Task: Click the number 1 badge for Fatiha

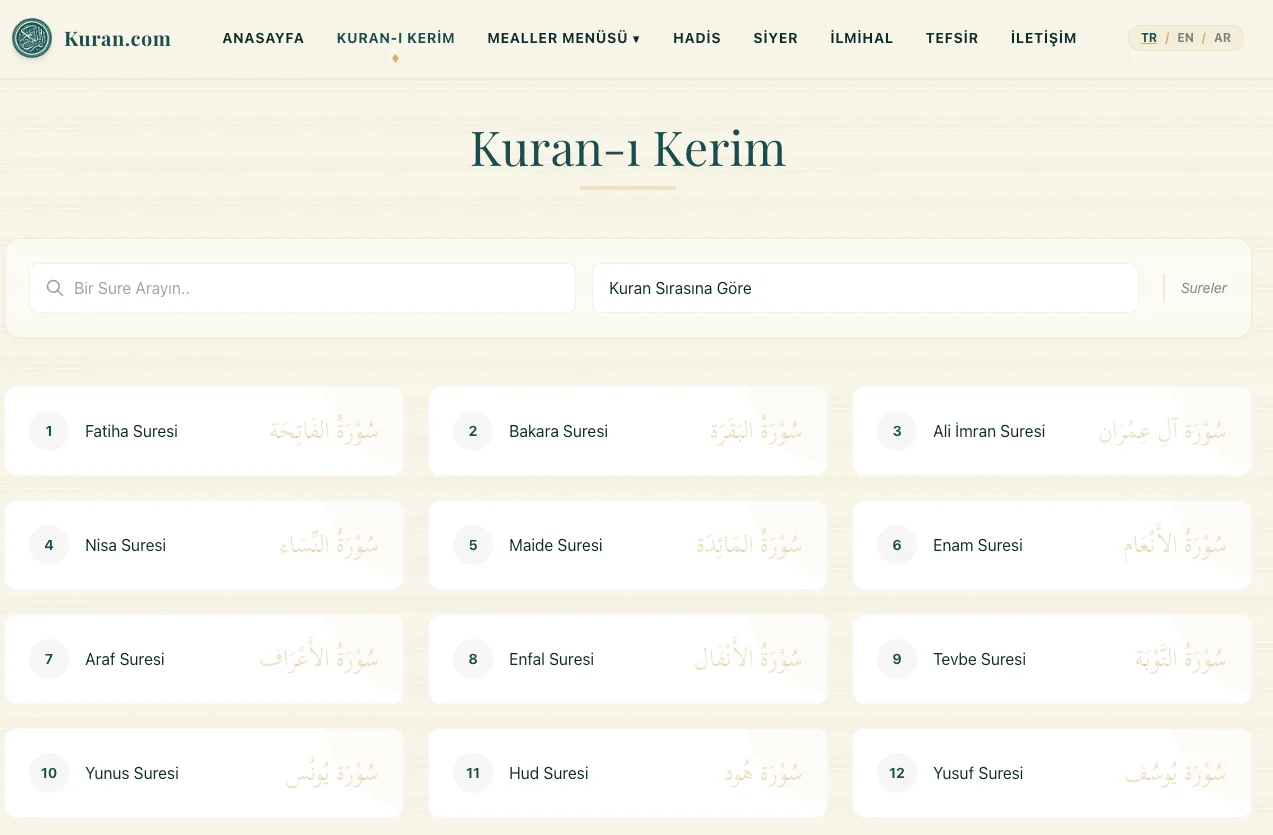Action: coord(49,431)
